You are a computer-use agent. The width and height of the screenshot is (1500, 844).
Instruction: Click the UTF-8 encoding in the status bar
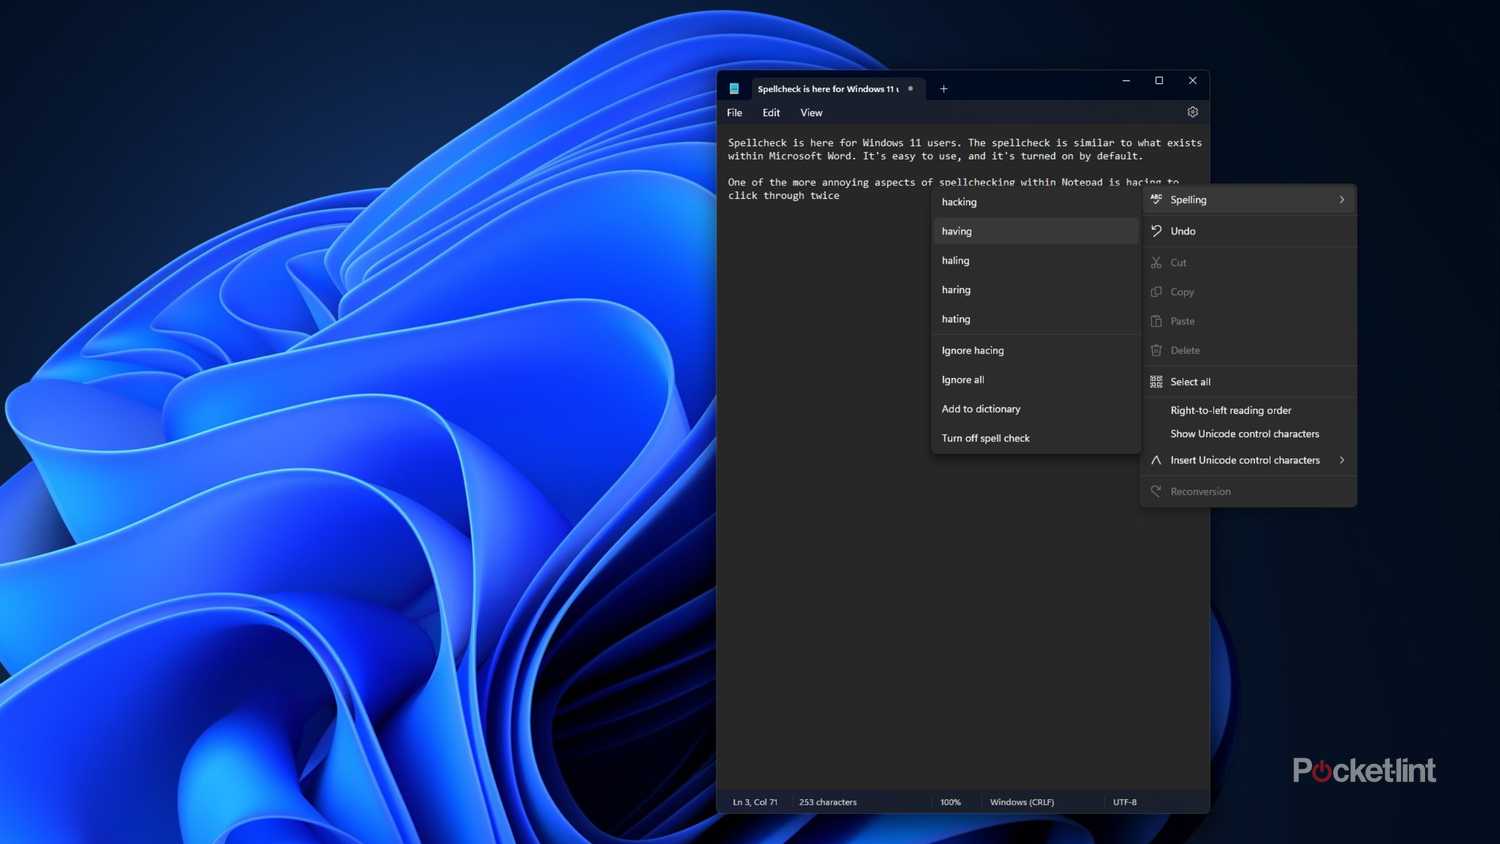[1124, 802]
